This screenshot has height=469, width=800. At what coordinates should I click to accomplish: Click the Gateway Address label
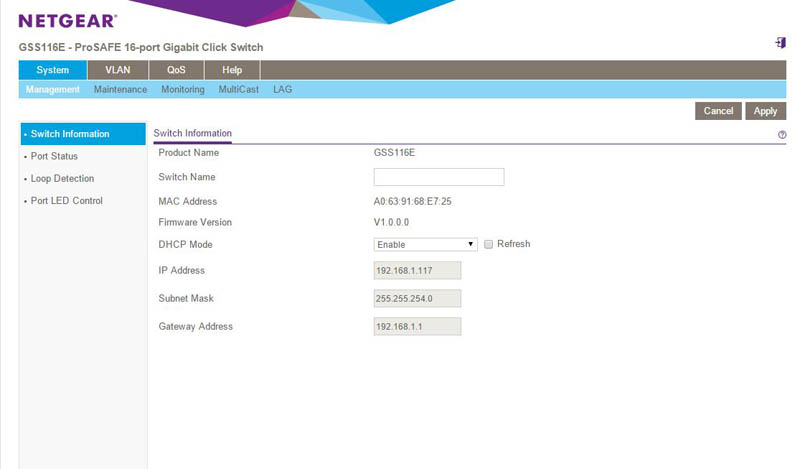[195, 327]
